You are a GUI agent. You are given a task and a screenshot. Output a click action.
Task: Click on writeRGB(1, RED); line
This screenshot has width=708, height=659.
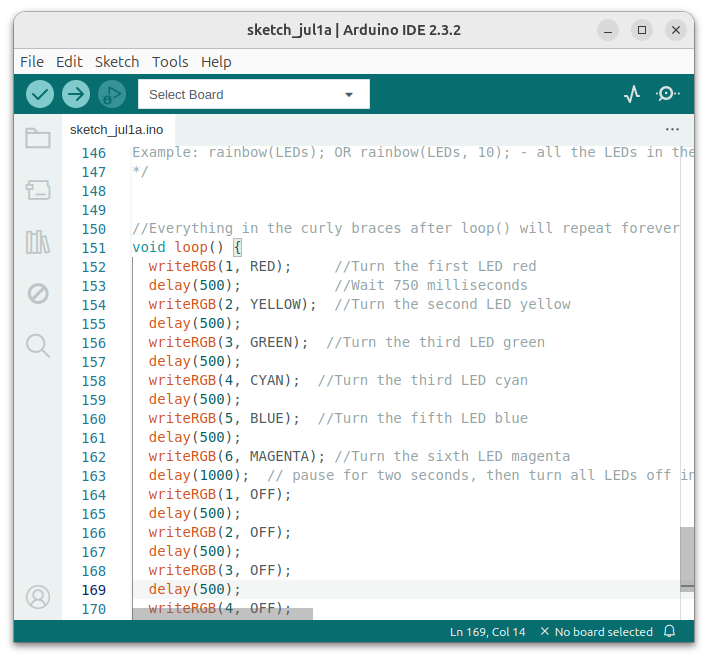tap(220, 266)
